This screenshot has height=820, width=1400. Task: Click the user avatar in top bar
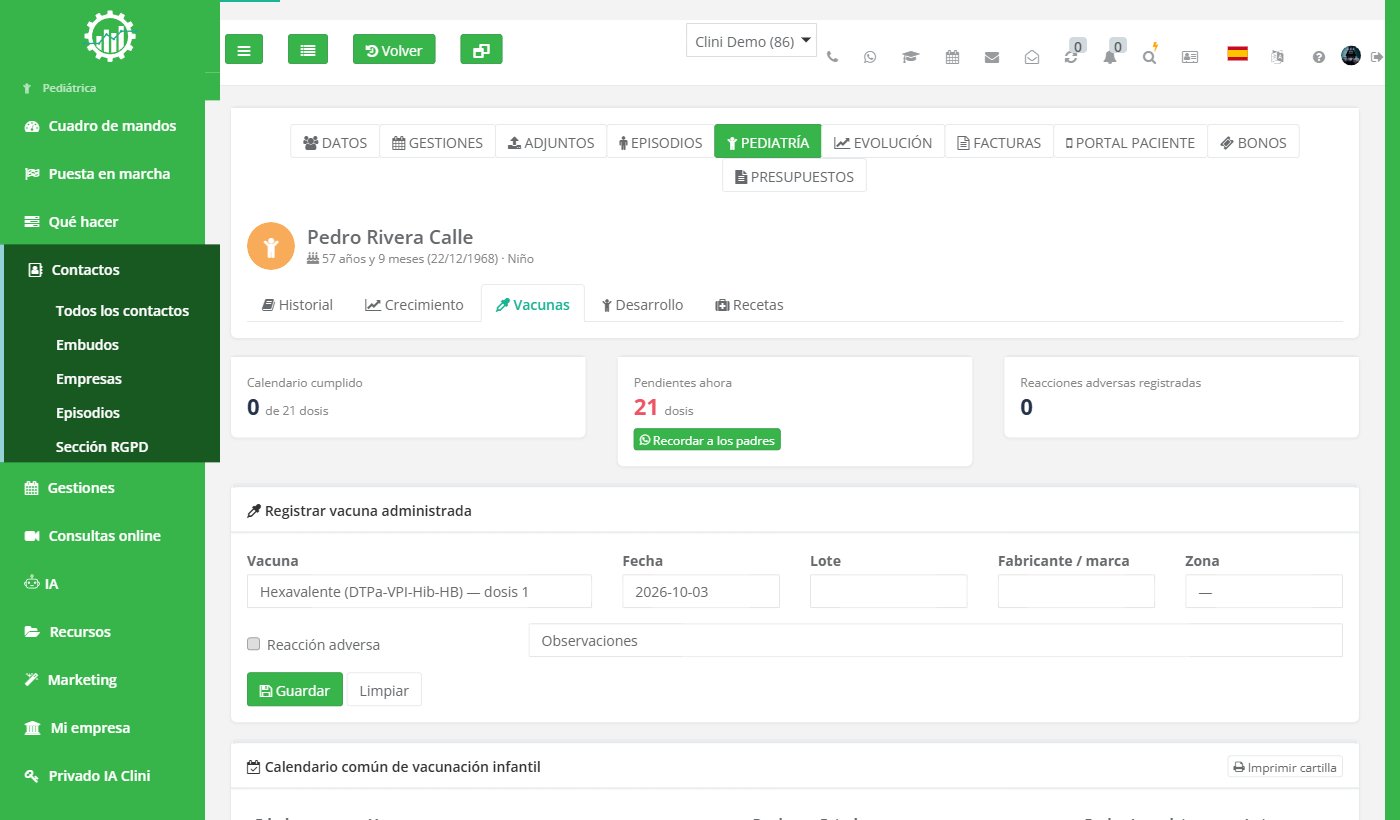tap(1351, 56)
